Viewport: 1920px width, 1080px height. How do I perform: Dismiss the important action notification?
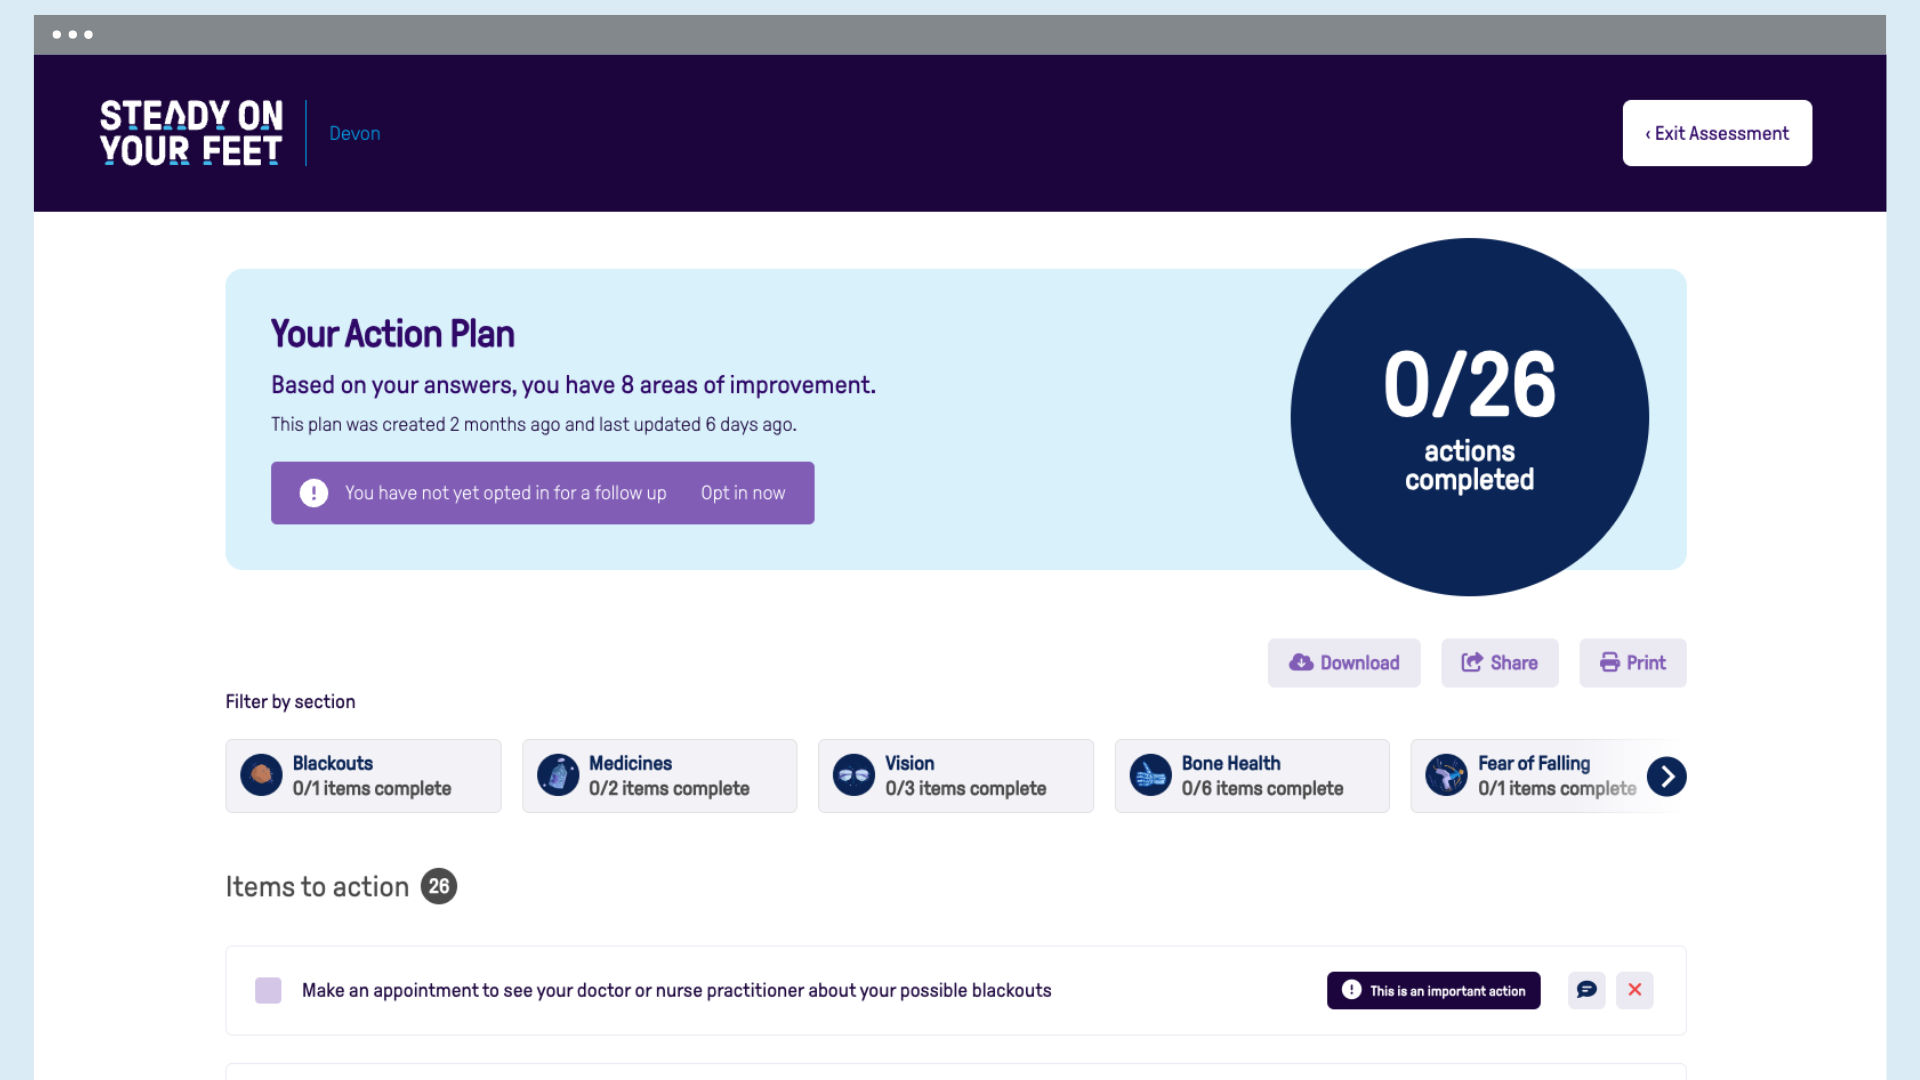1635,990
